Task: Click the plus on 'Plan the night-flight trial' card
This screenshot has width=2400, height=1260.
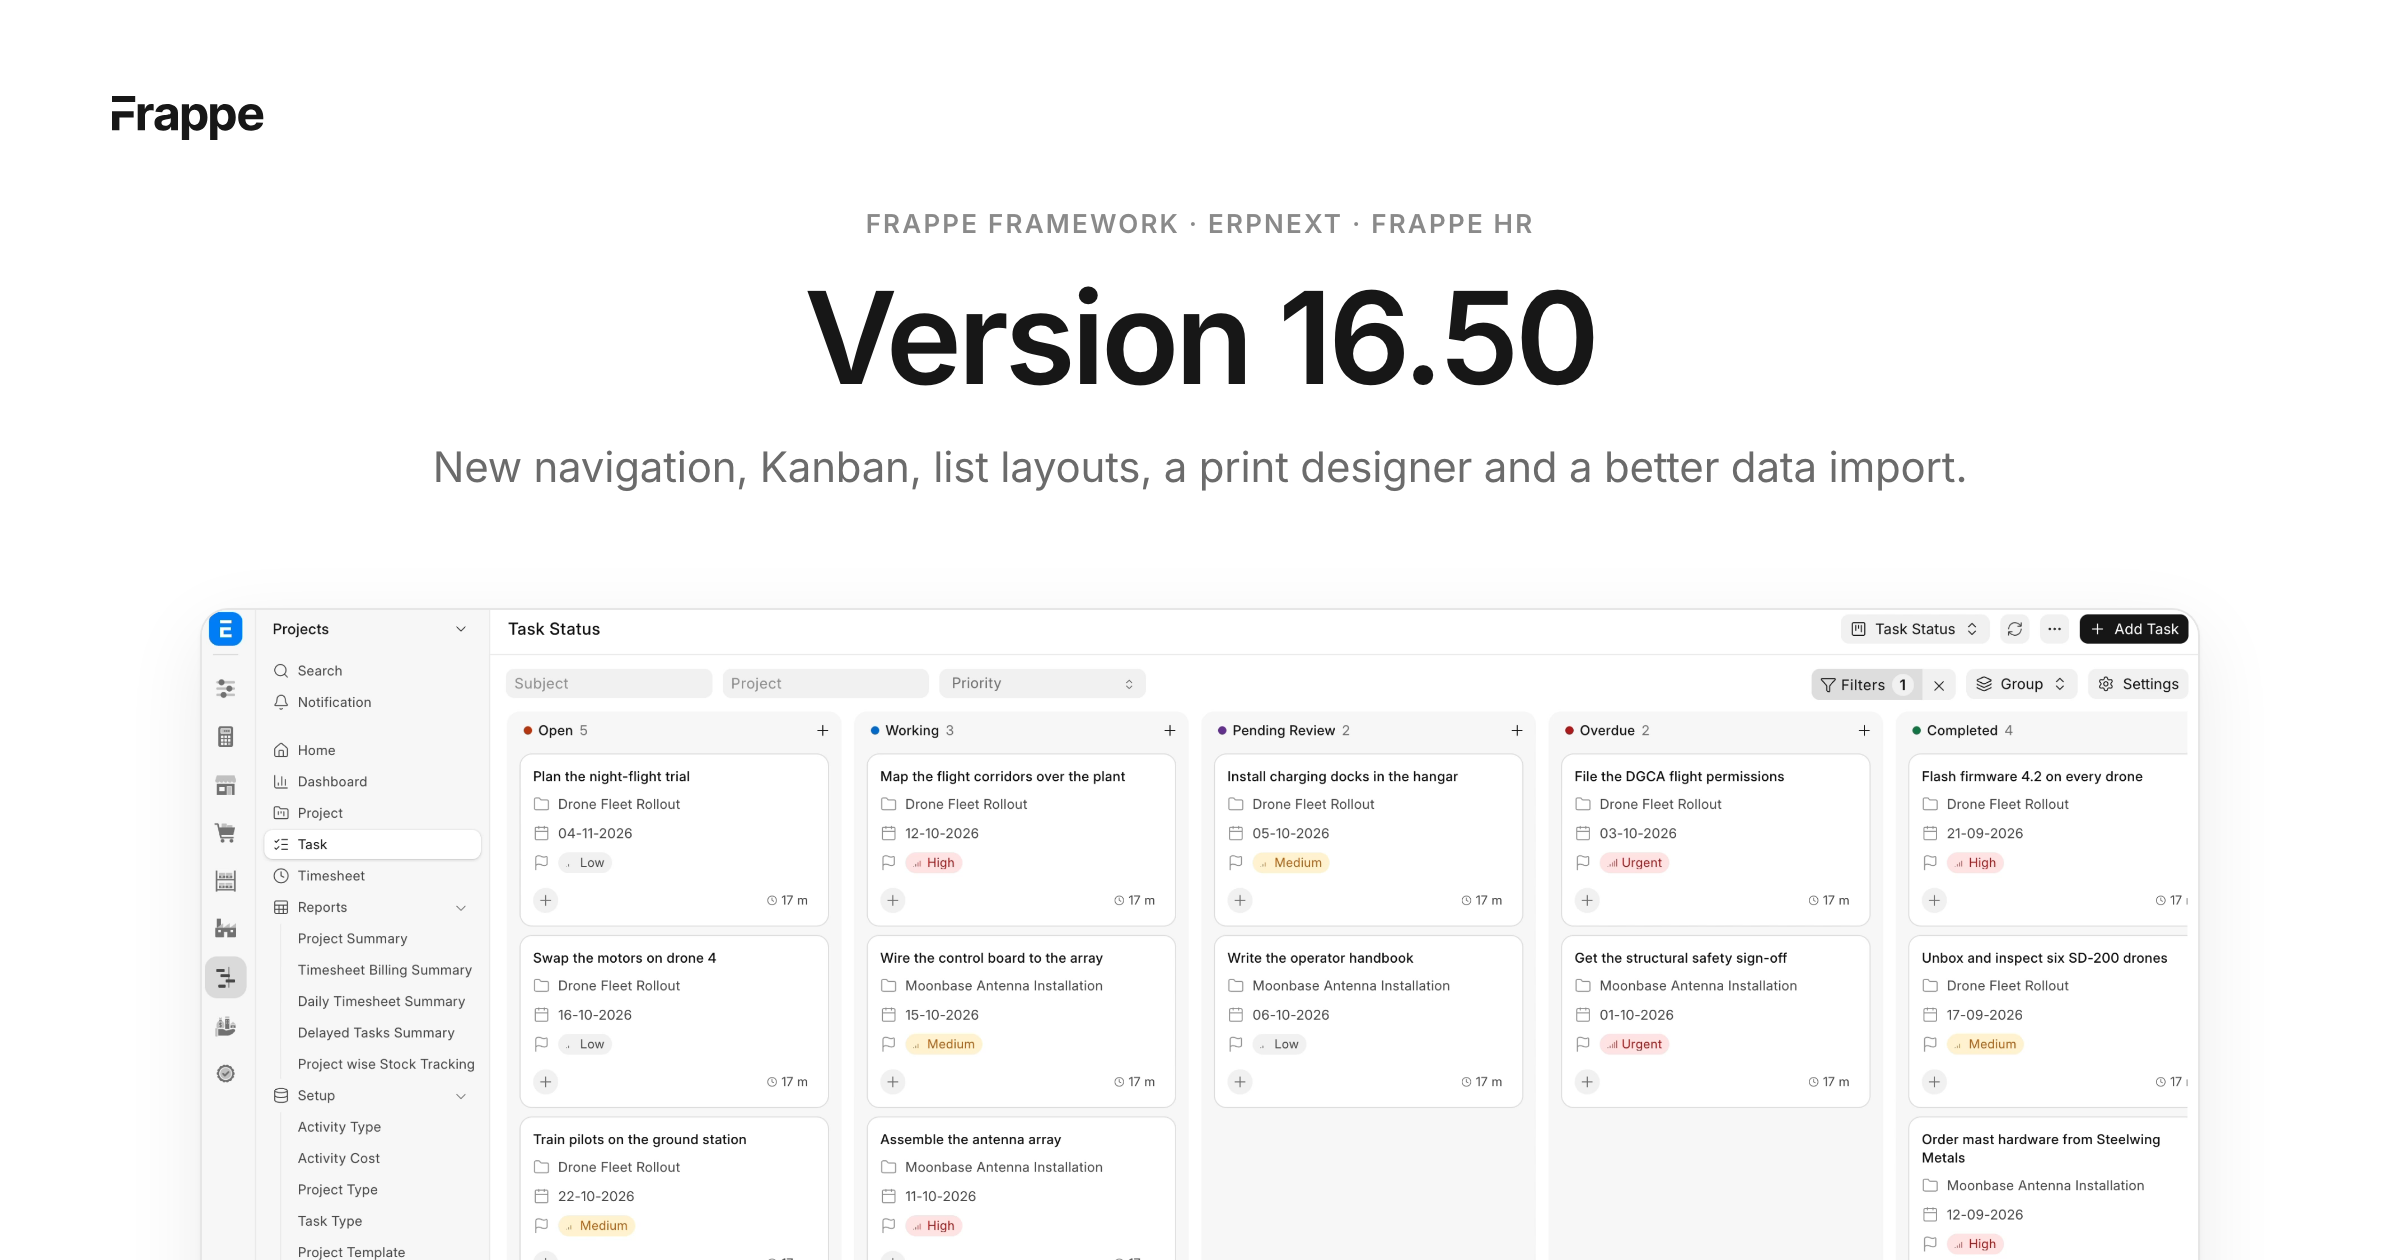Action: click(546, 900)
